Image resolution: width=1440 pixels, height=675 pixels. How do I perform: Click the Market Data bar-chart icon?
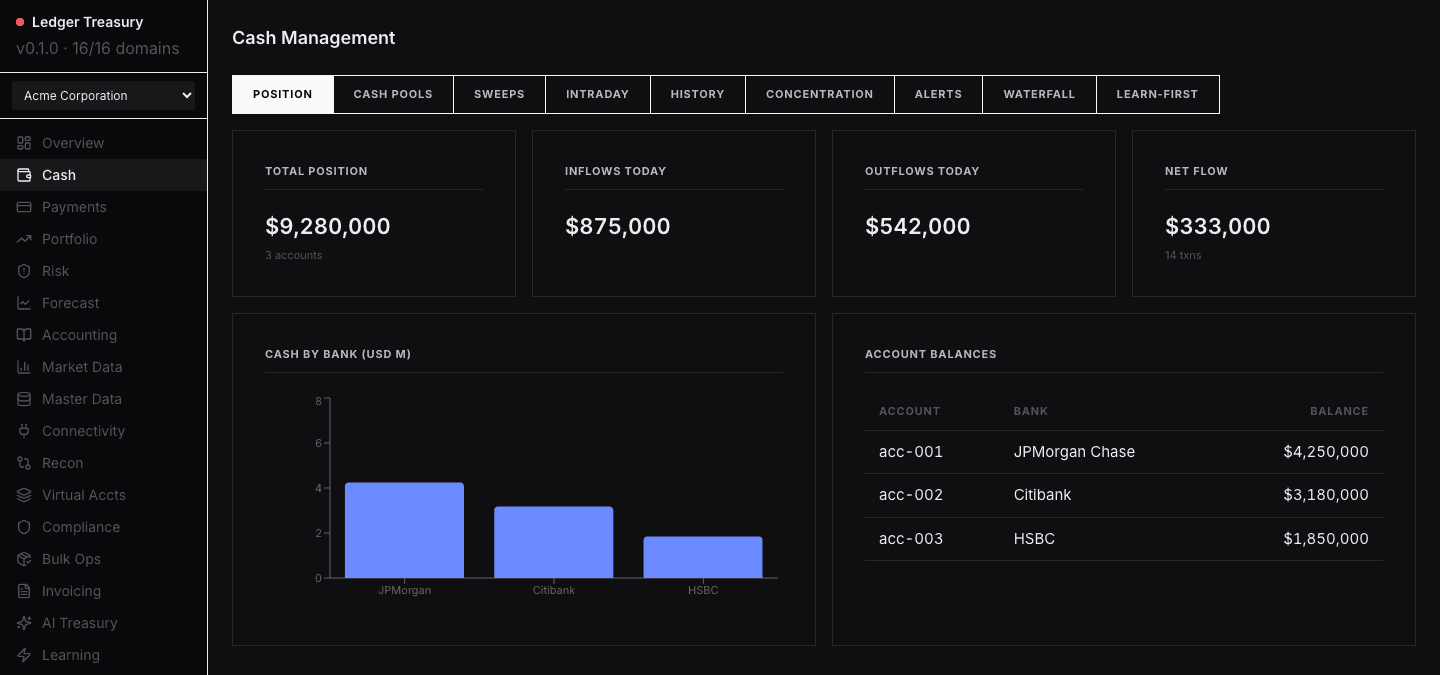(x=24, y=367)
